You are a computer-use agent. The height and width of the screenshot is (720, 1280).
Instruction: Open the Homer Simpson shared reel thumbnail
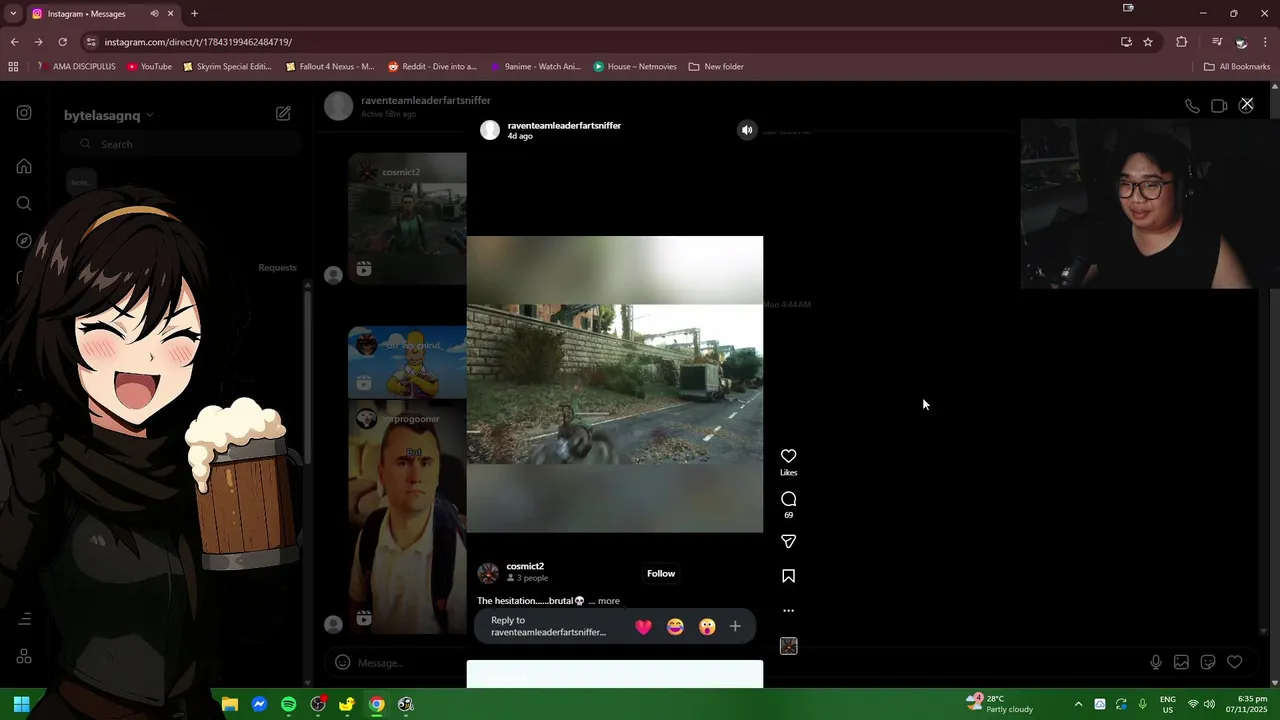click(407, 363)
